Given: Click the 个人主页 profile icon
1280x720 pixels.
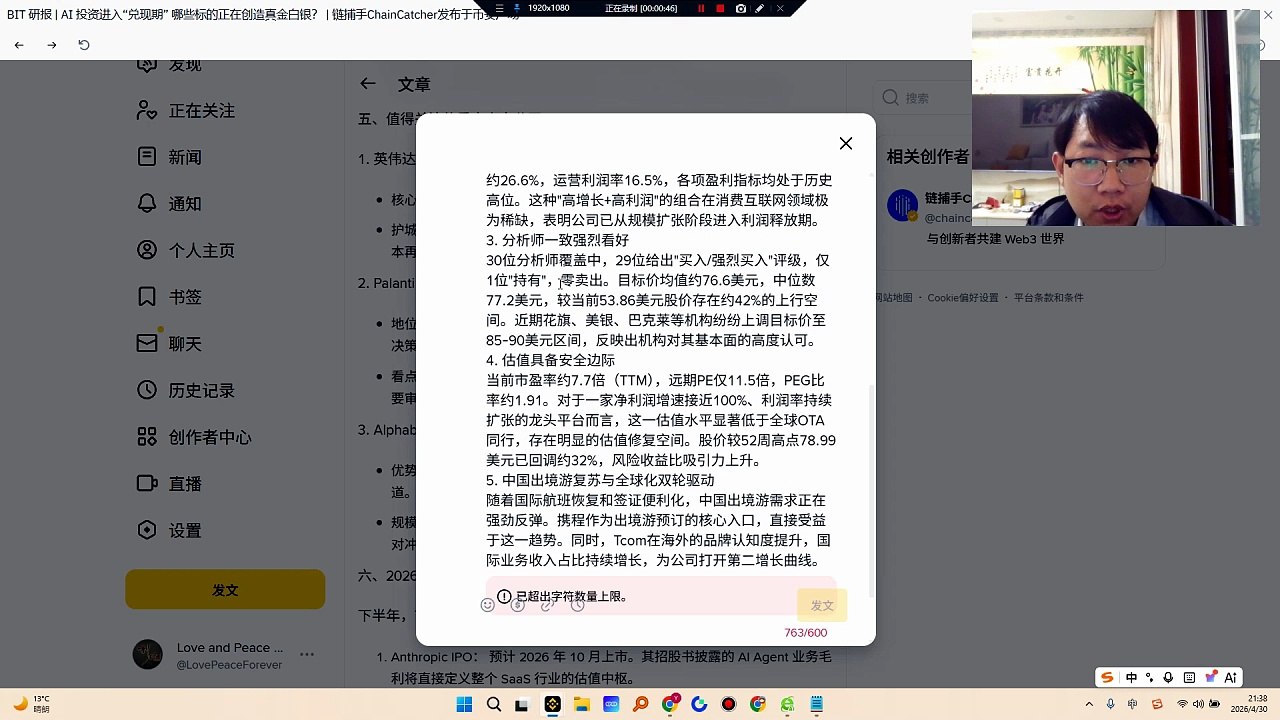Looking at the screenshot, I should click(147, 250).
